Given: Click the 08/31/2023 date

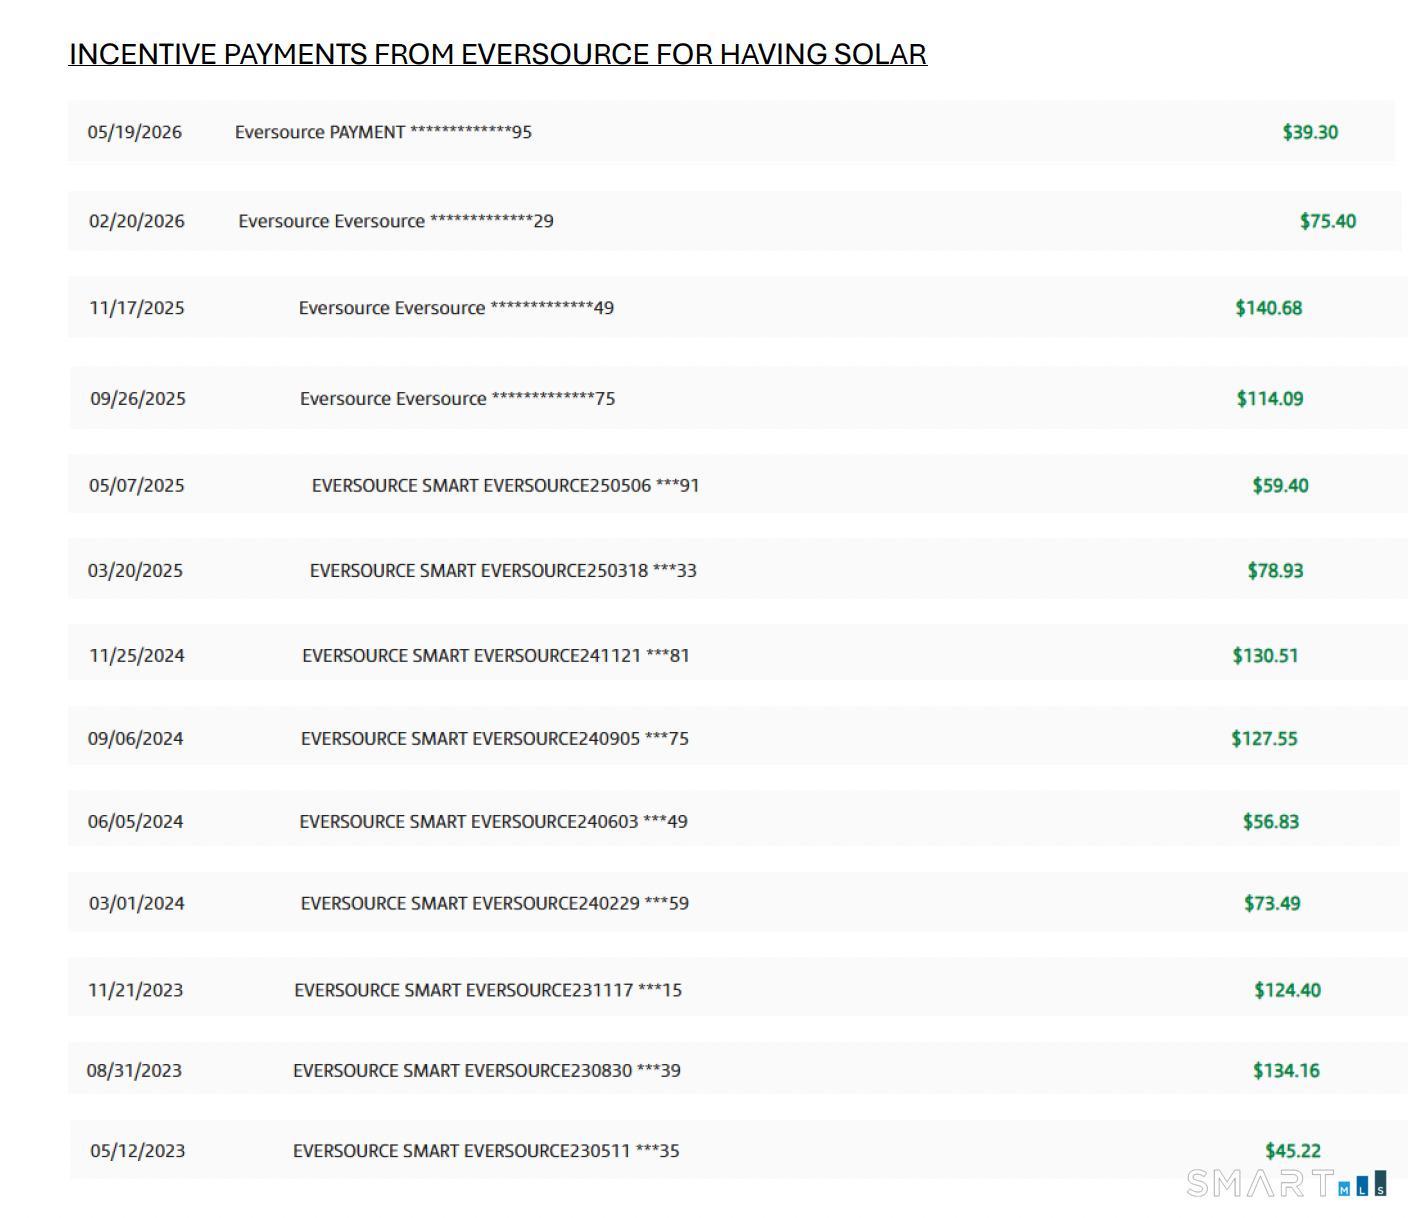Looking at the screenshot, I should point(135,1071).
